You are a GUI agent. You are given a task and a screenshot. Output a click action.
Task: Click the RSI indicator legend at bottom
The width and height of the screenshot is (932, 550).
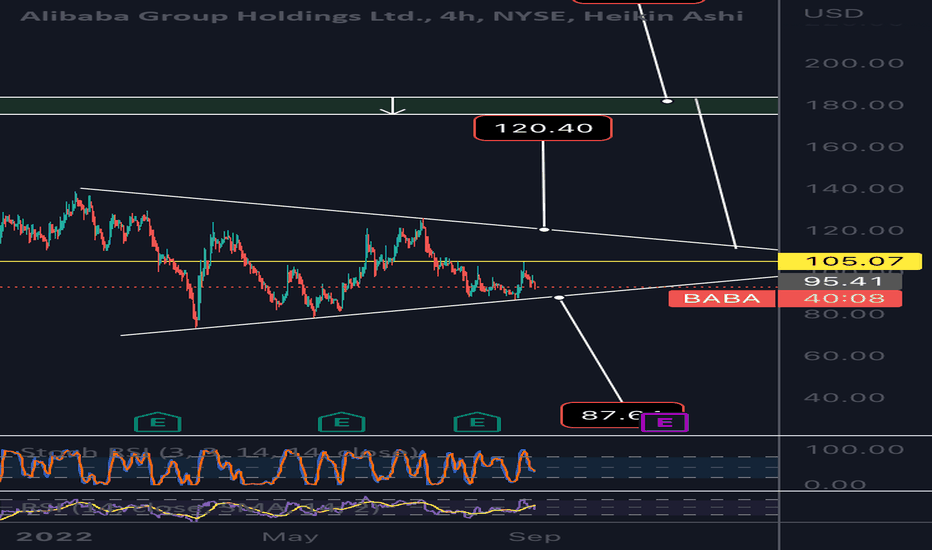(x=199, y=508)
